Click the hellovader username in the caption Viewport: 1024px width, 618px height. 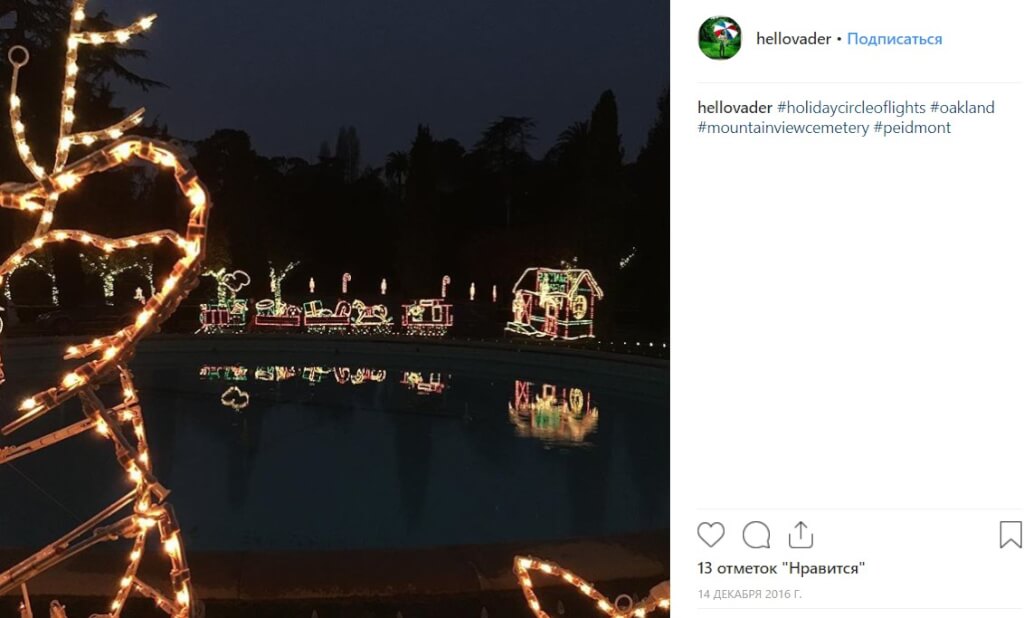click(735, 108)
